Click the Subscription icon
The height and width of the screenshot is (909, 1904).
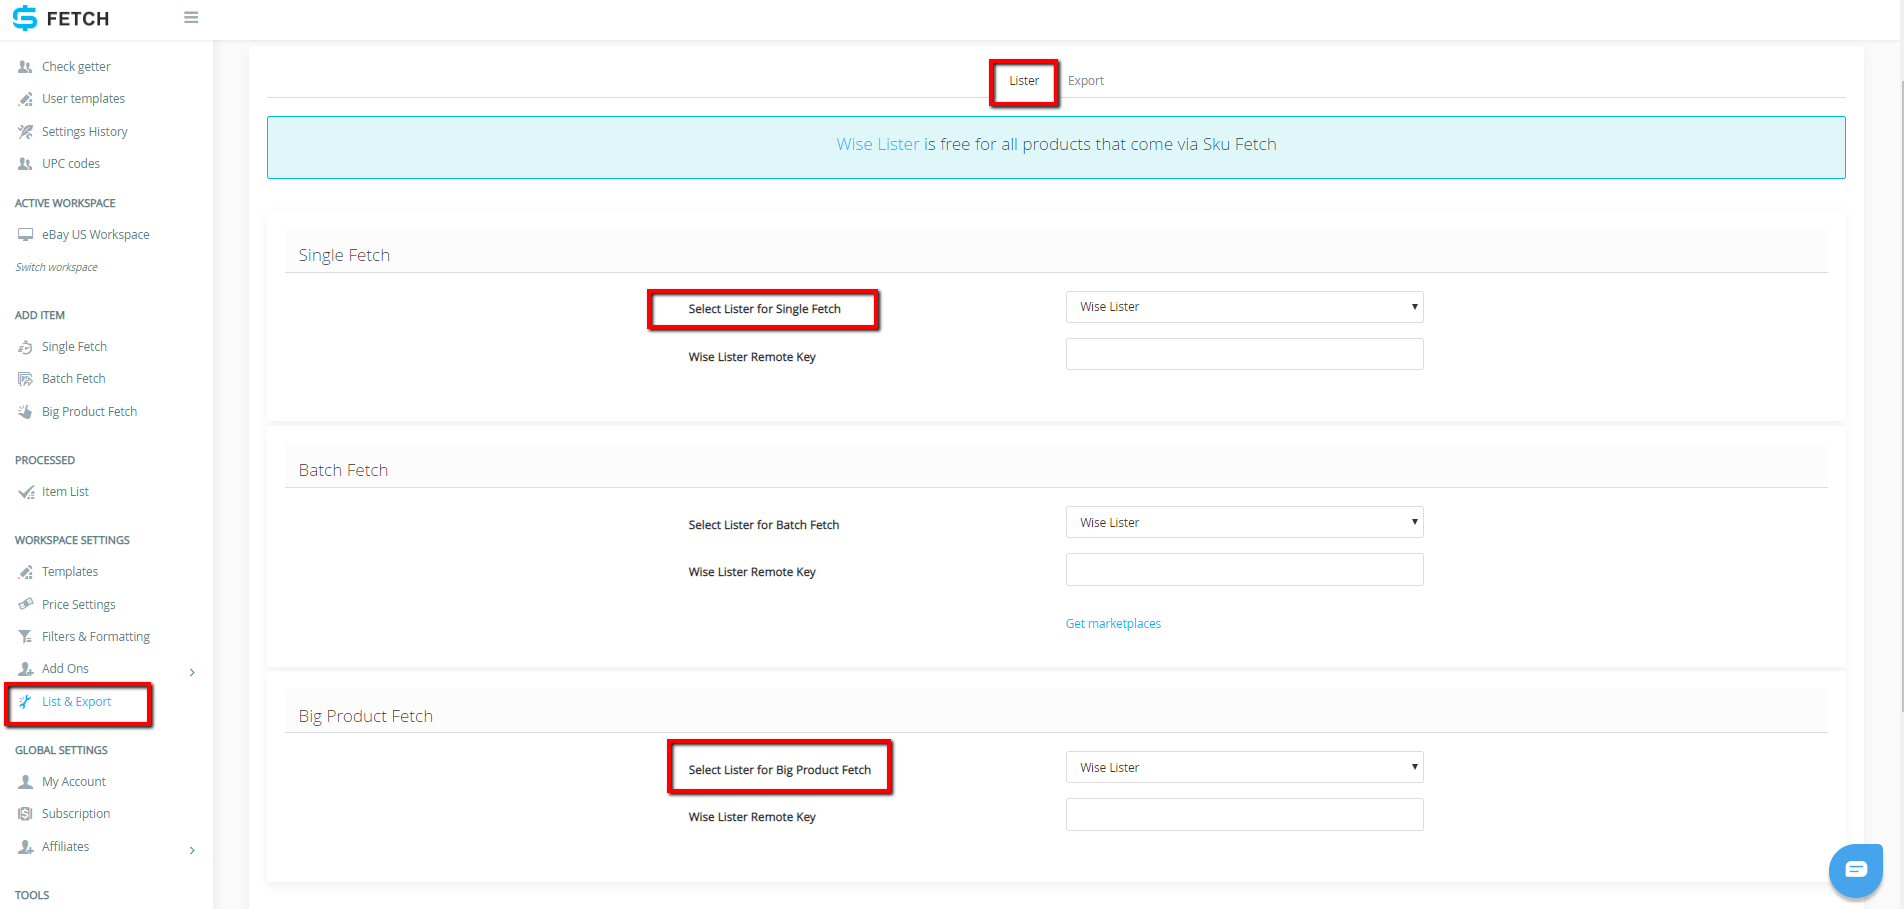click(25, 814)
